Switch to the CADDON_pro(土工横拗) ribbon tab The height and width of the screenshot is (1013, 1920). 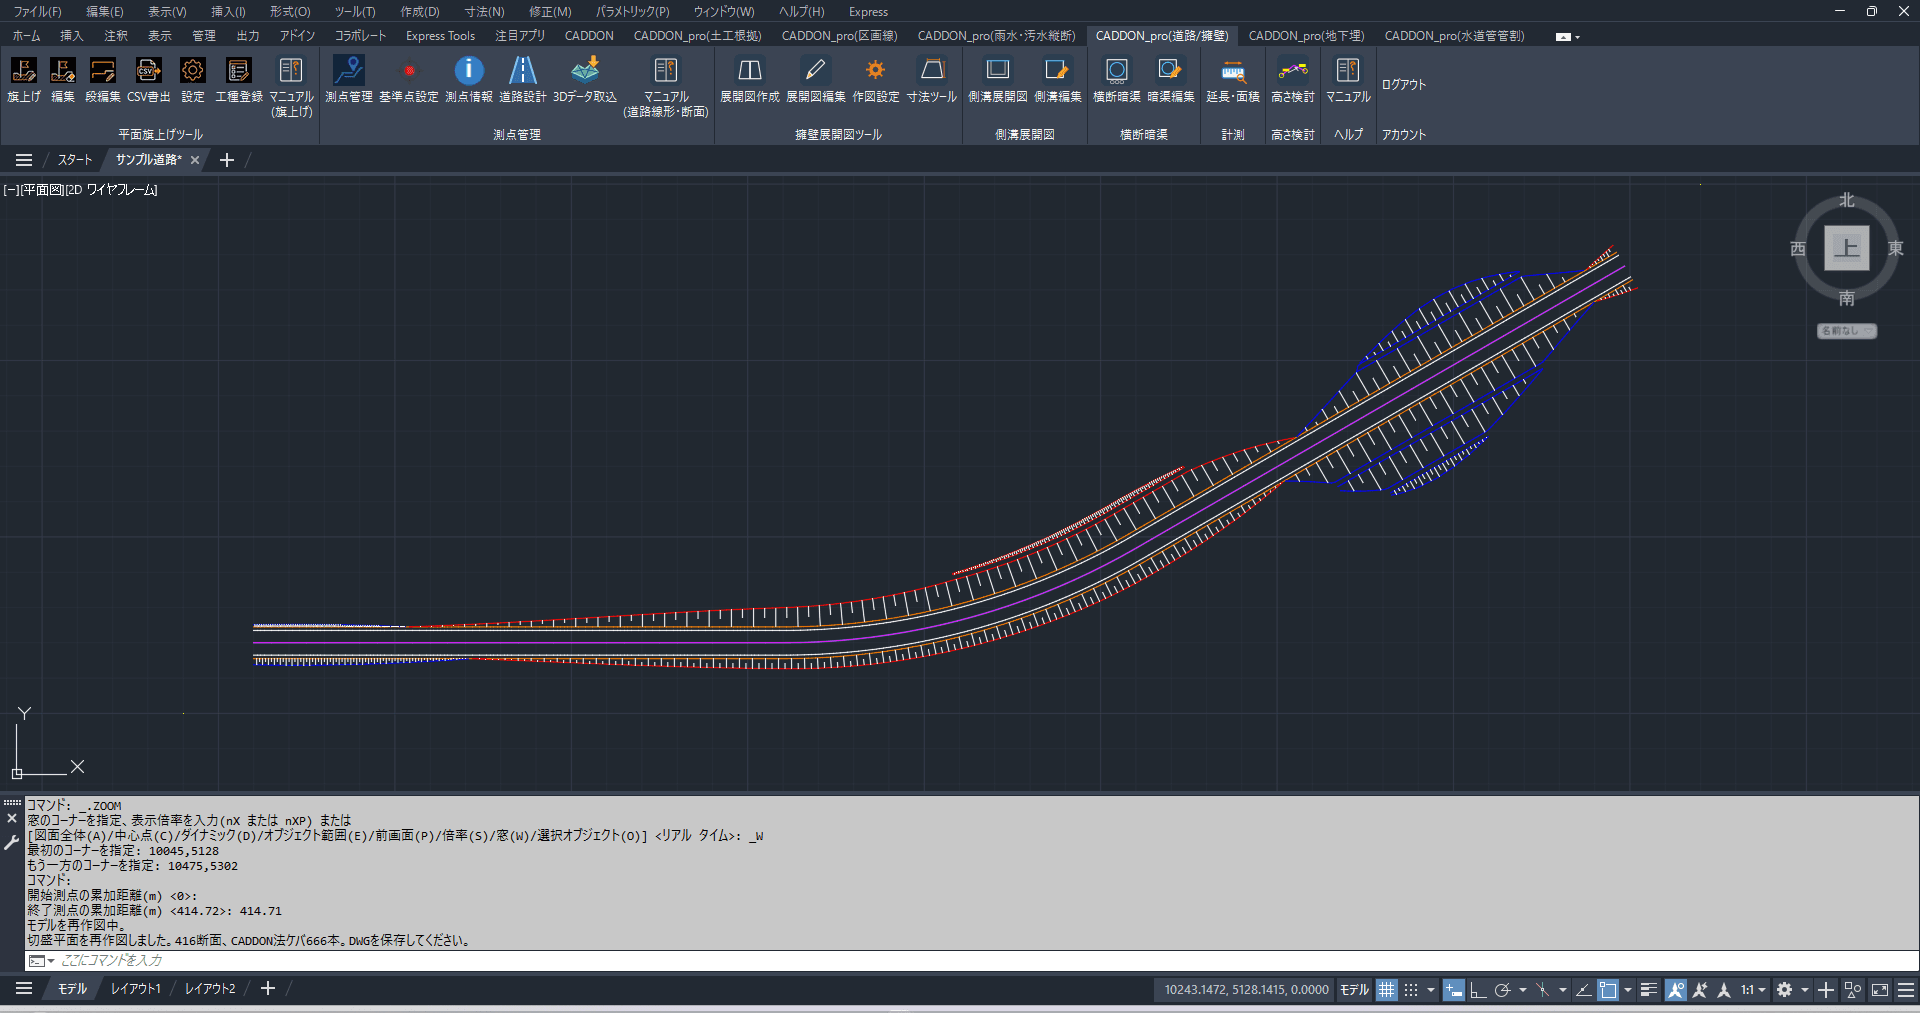click(x=697, y=36)
